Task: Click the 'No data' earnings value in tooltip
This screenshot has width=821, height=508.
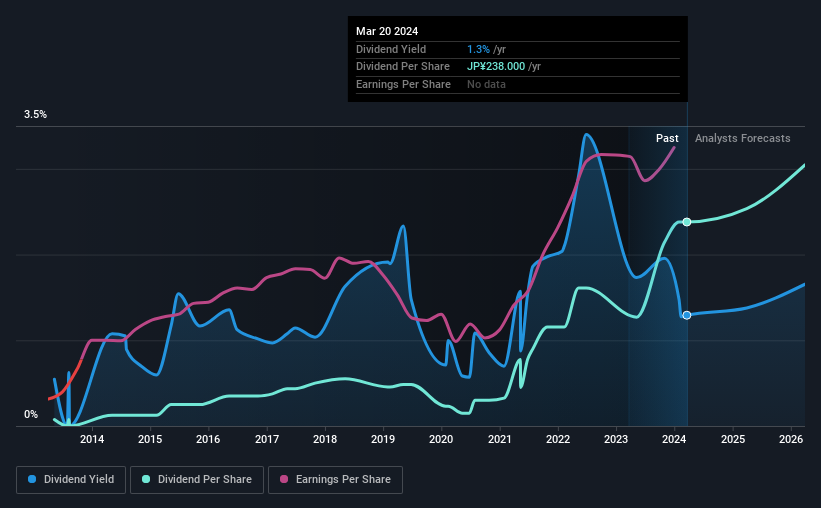Action: coord(486,84)
